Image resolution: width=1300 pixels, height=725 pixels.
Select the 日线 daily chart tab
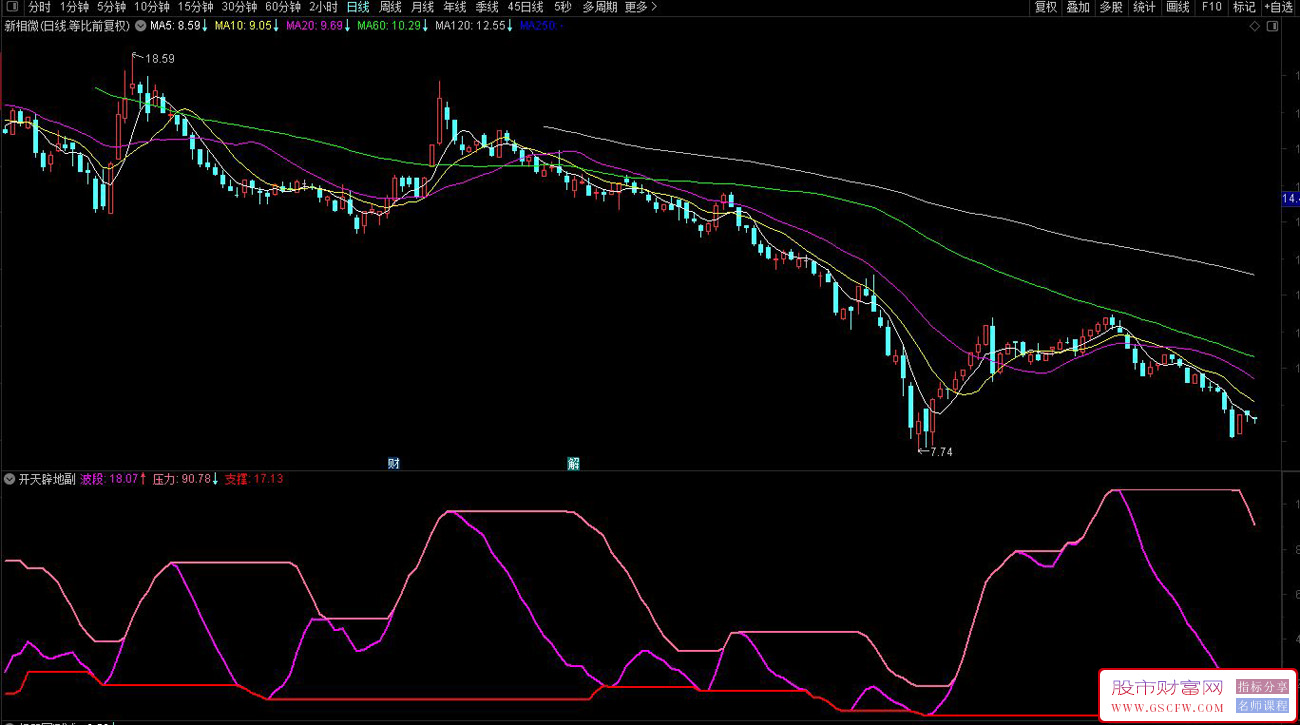click(x=358, y=7)
